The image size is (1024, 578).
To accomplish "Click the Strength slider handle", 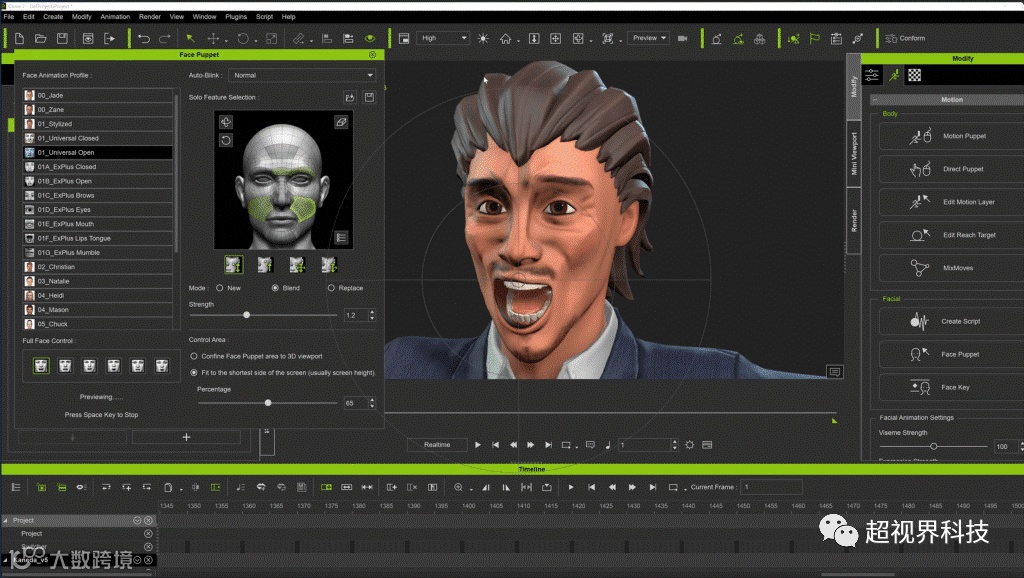I will coord(247,315).
